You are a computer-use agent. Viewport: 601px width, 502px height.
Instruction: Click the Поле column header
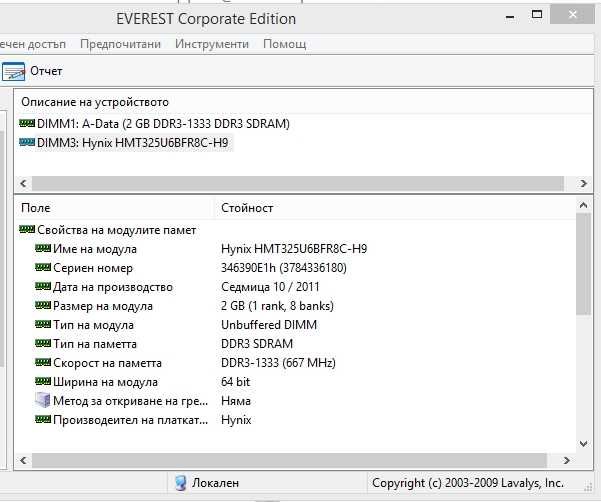36,208
